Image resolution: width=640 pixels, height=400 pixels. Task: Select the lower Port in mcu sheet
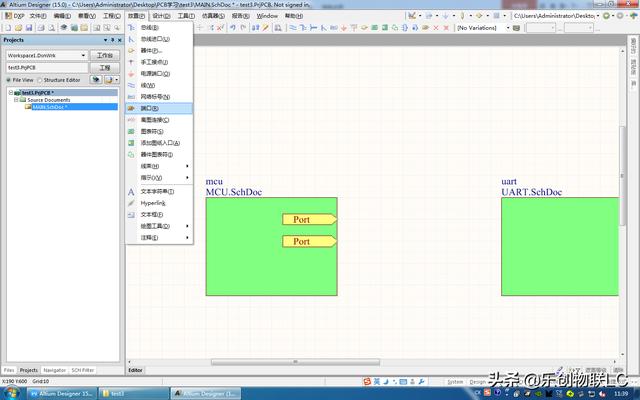309,242
